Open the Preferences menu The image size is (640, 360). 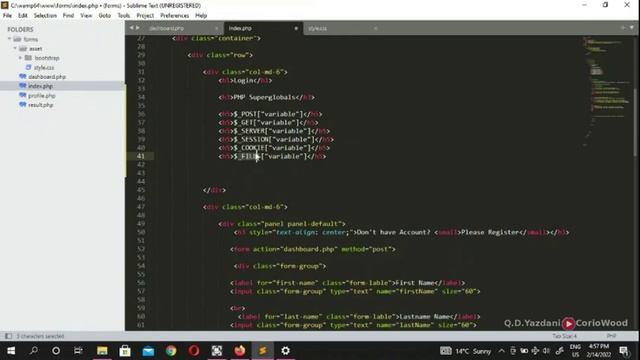(174, 16)
